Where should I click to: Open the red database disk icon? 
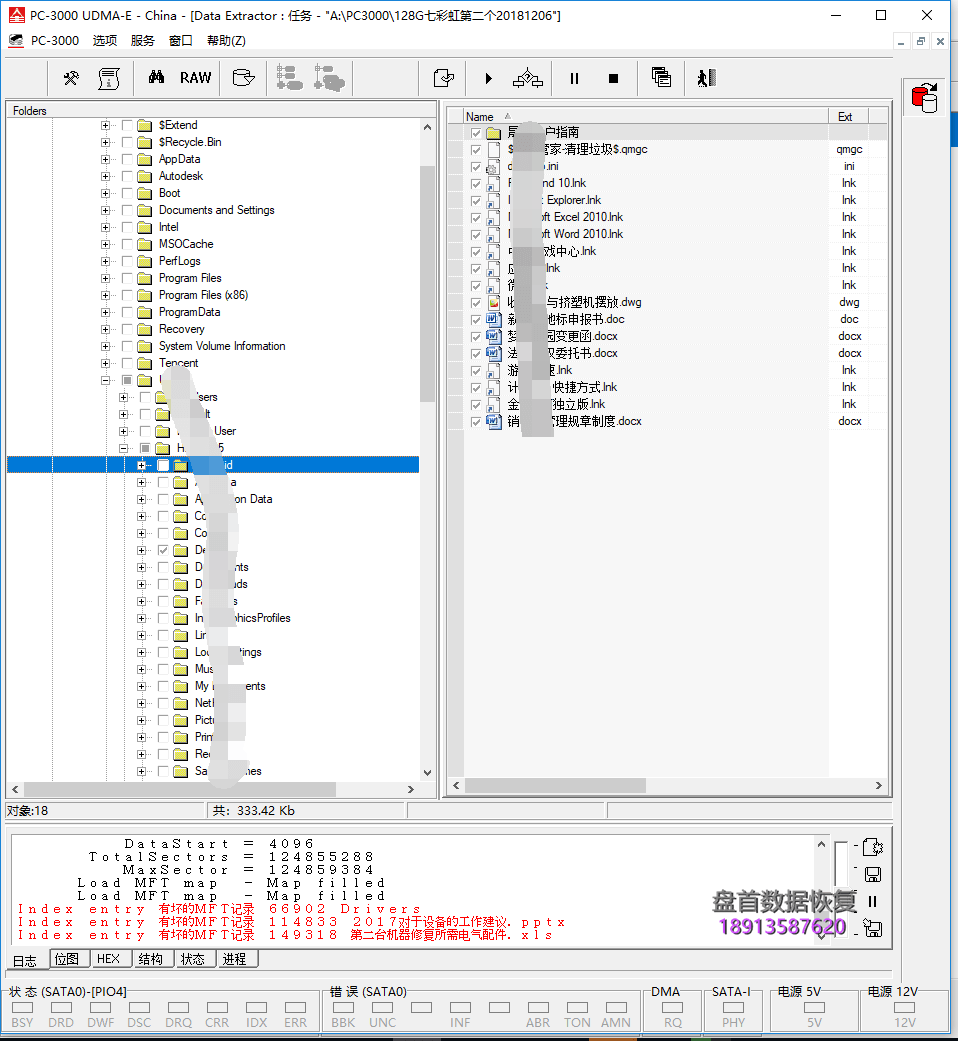pos(925,98)
